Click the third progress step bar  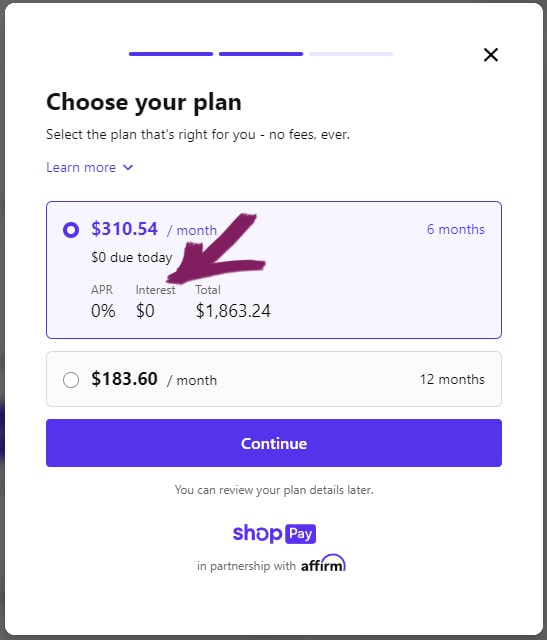[x=351, y=54]
